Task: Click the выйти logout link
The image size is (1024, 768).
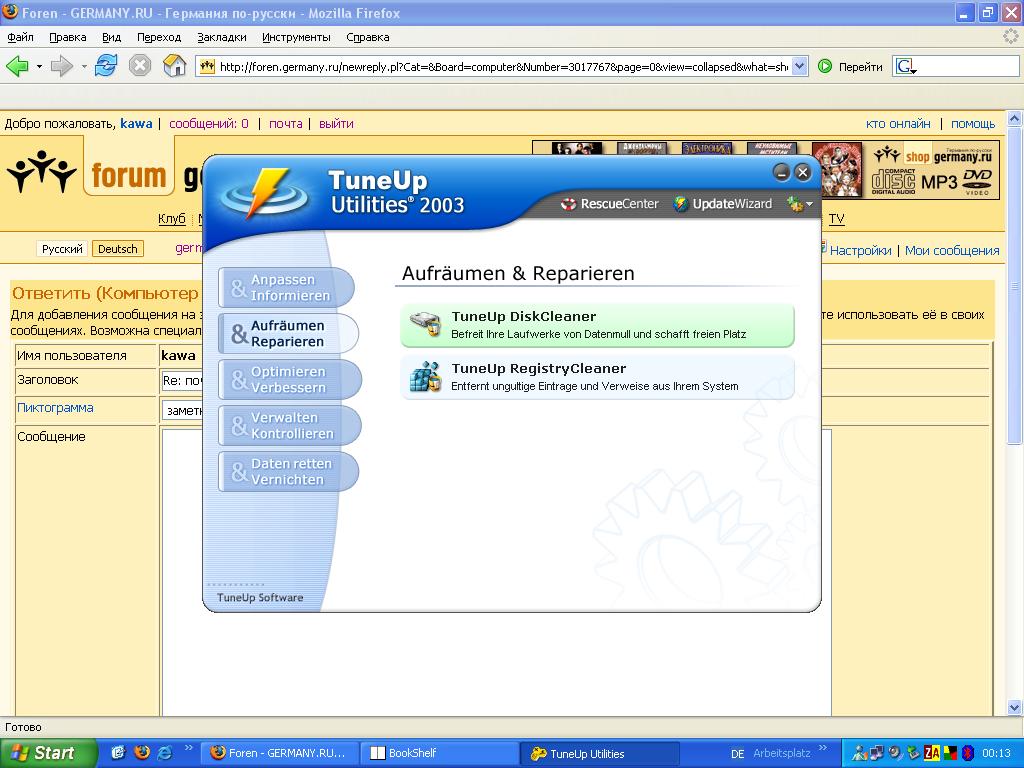Action: [x=336, y=123]
